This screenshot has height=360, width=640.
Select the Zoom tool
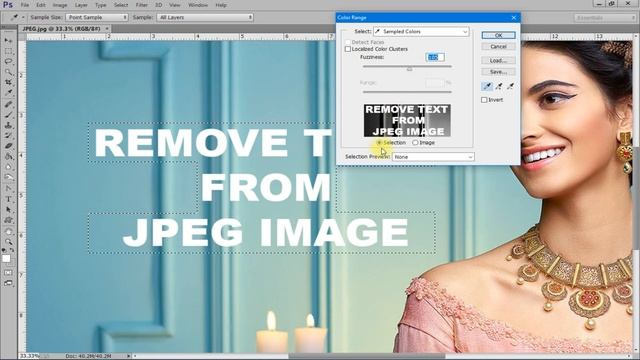[8, 242]
